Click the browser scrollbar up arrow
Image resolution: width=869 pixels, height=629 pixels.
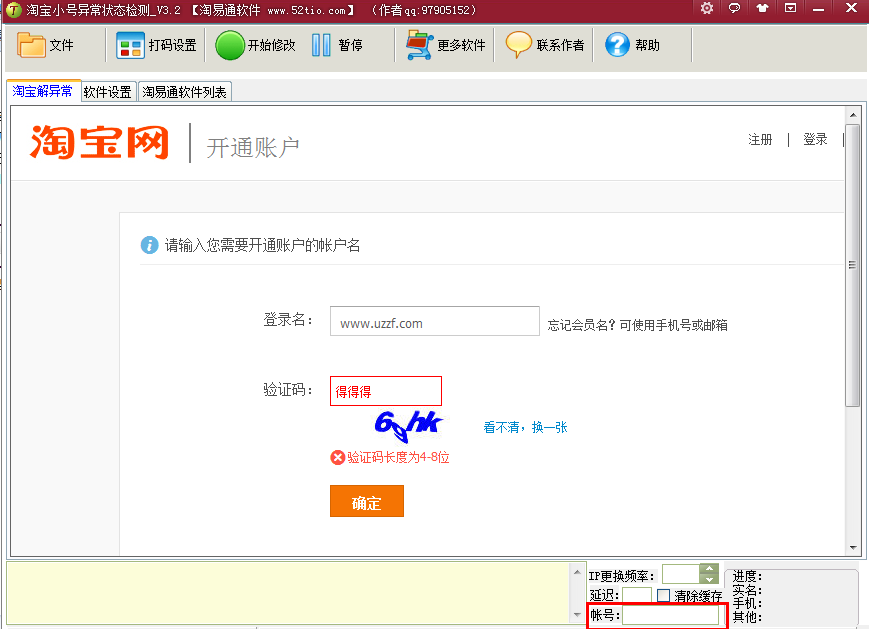853,115
